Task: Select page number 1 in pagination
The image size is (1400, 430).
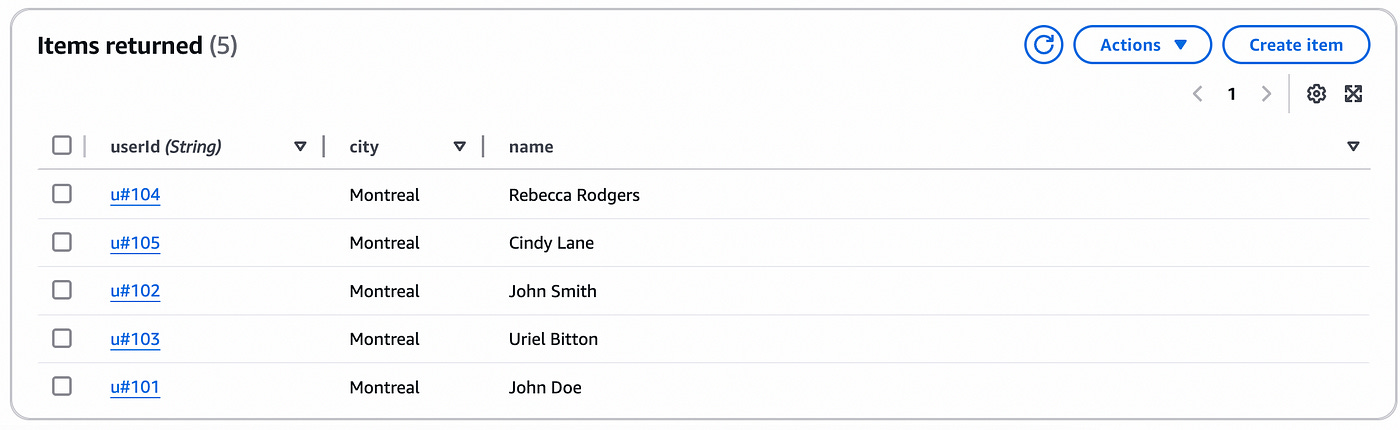Action: coord(1232,94)
